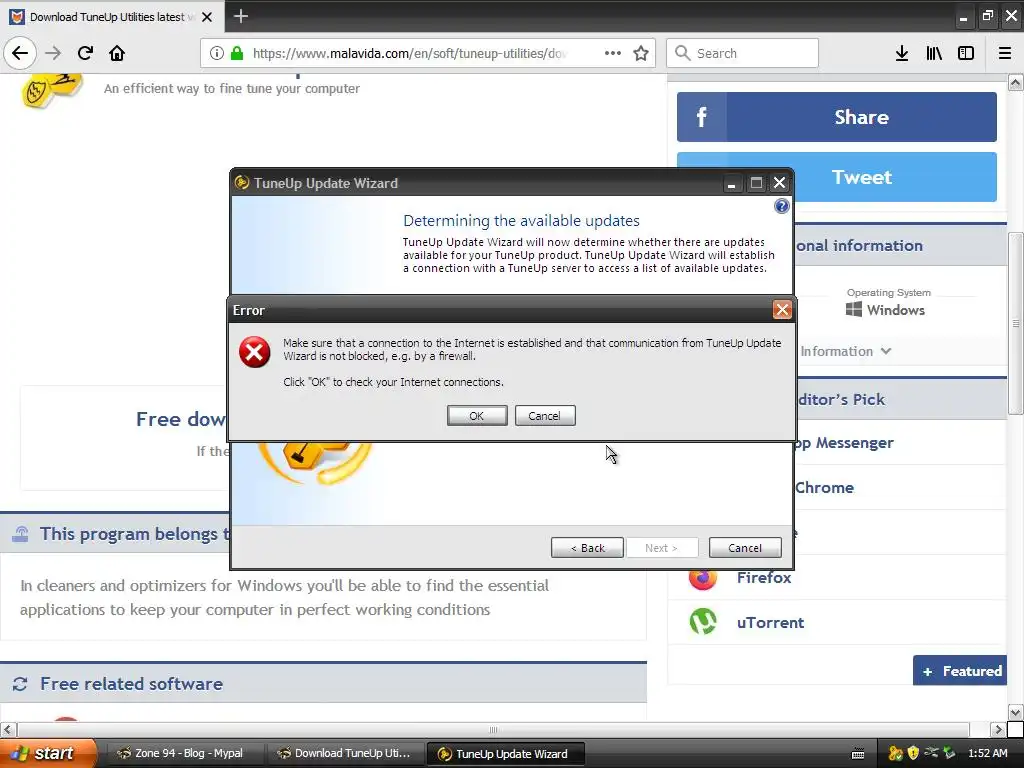Image resolution: width=1024 pixels, height=768 pixels.
Task: Click the browser Search field
Action: click(743, 53)
